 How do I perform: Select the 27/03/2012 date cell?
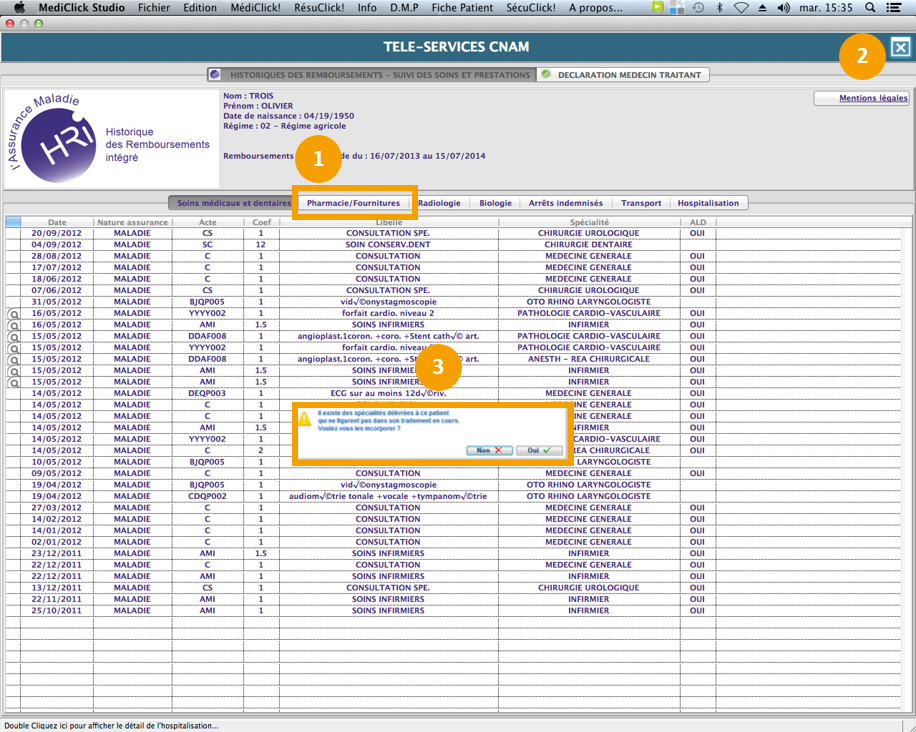tap(57, 508)
